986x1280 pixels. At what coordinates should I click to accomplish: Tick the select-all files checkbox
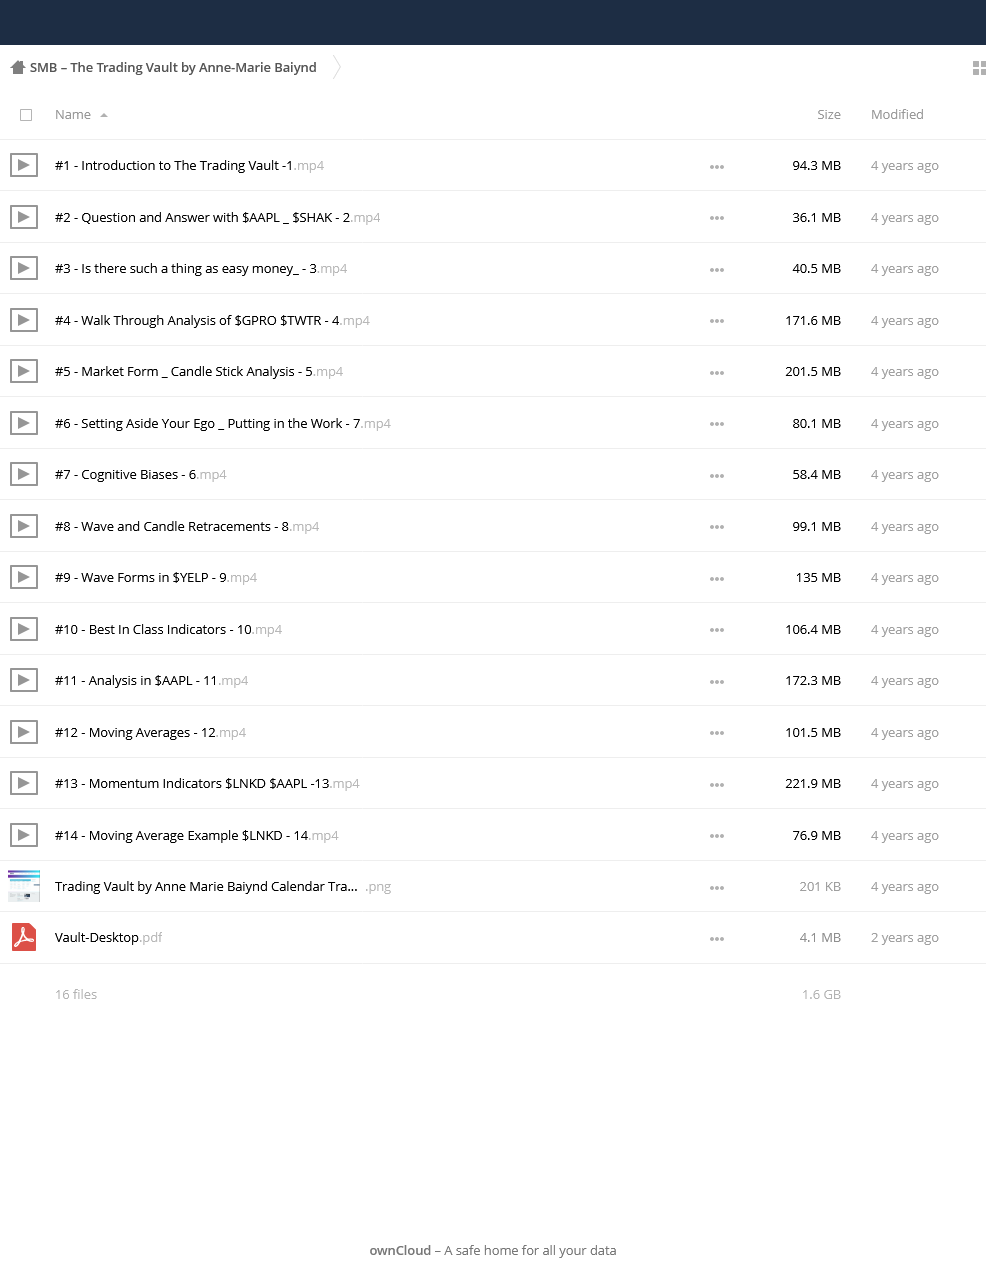pyautogui.click(x=26, y=115)
